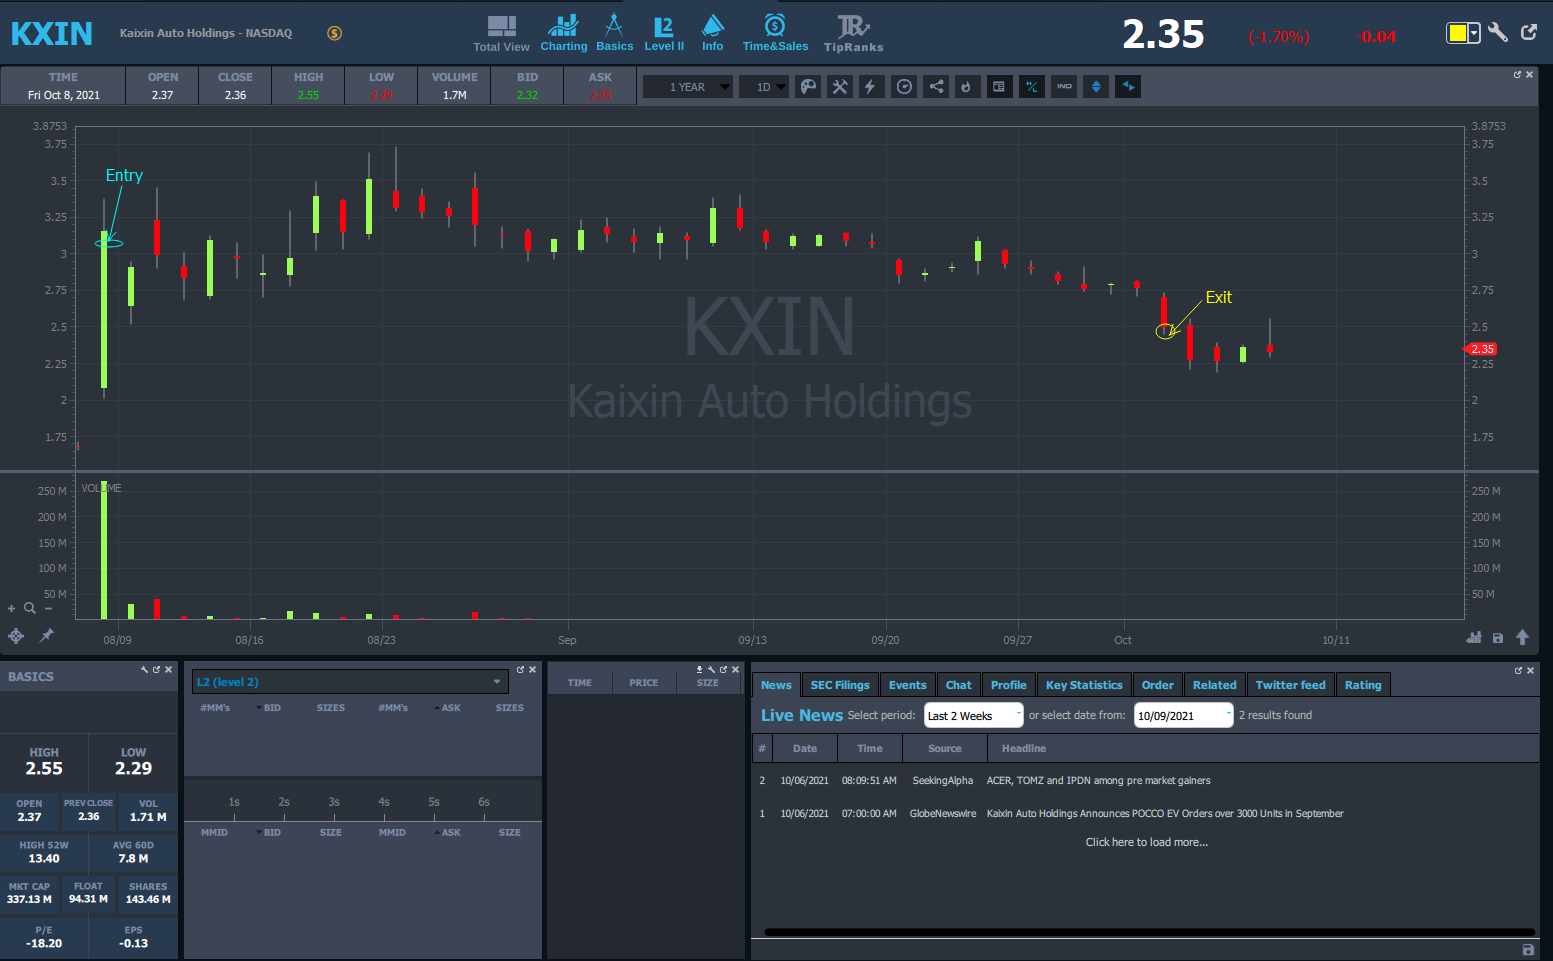This screenshot has height=961, width=1553.
Task: Open chart color palette settings
Action: [x=808, y=87]
